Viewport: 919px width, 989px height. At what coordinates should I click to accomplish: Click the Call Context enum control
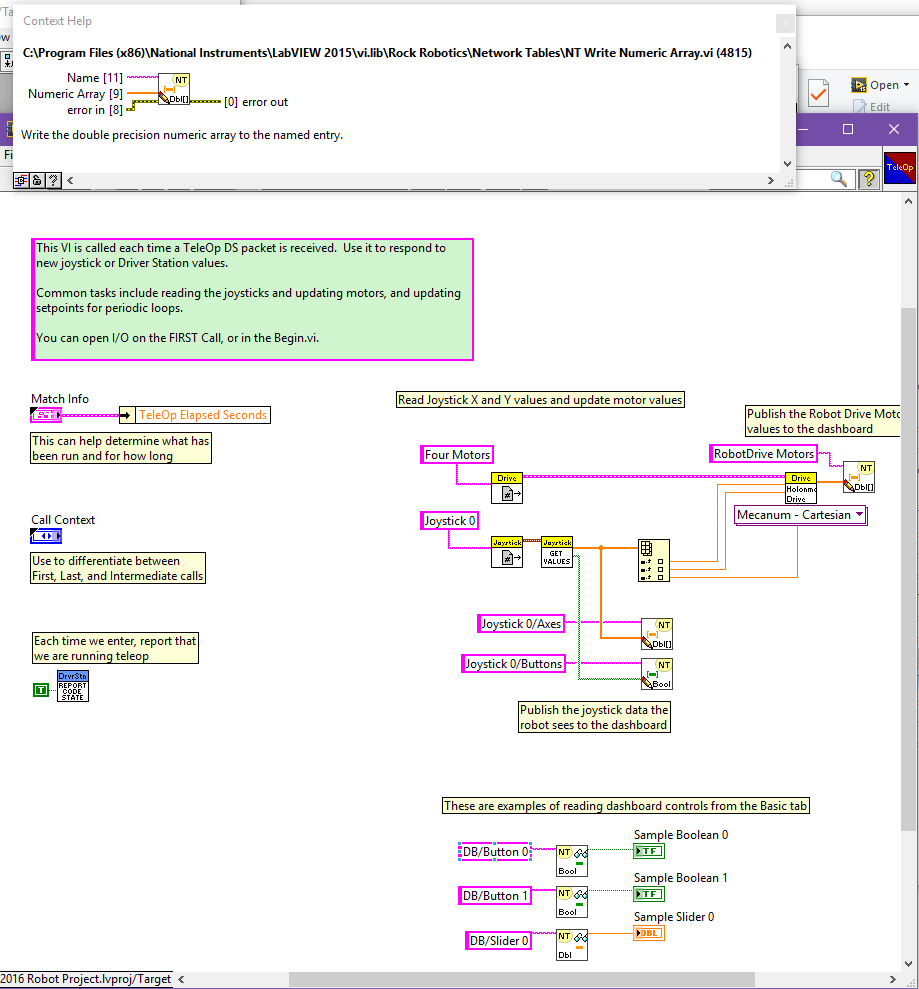tap(46, 536)
